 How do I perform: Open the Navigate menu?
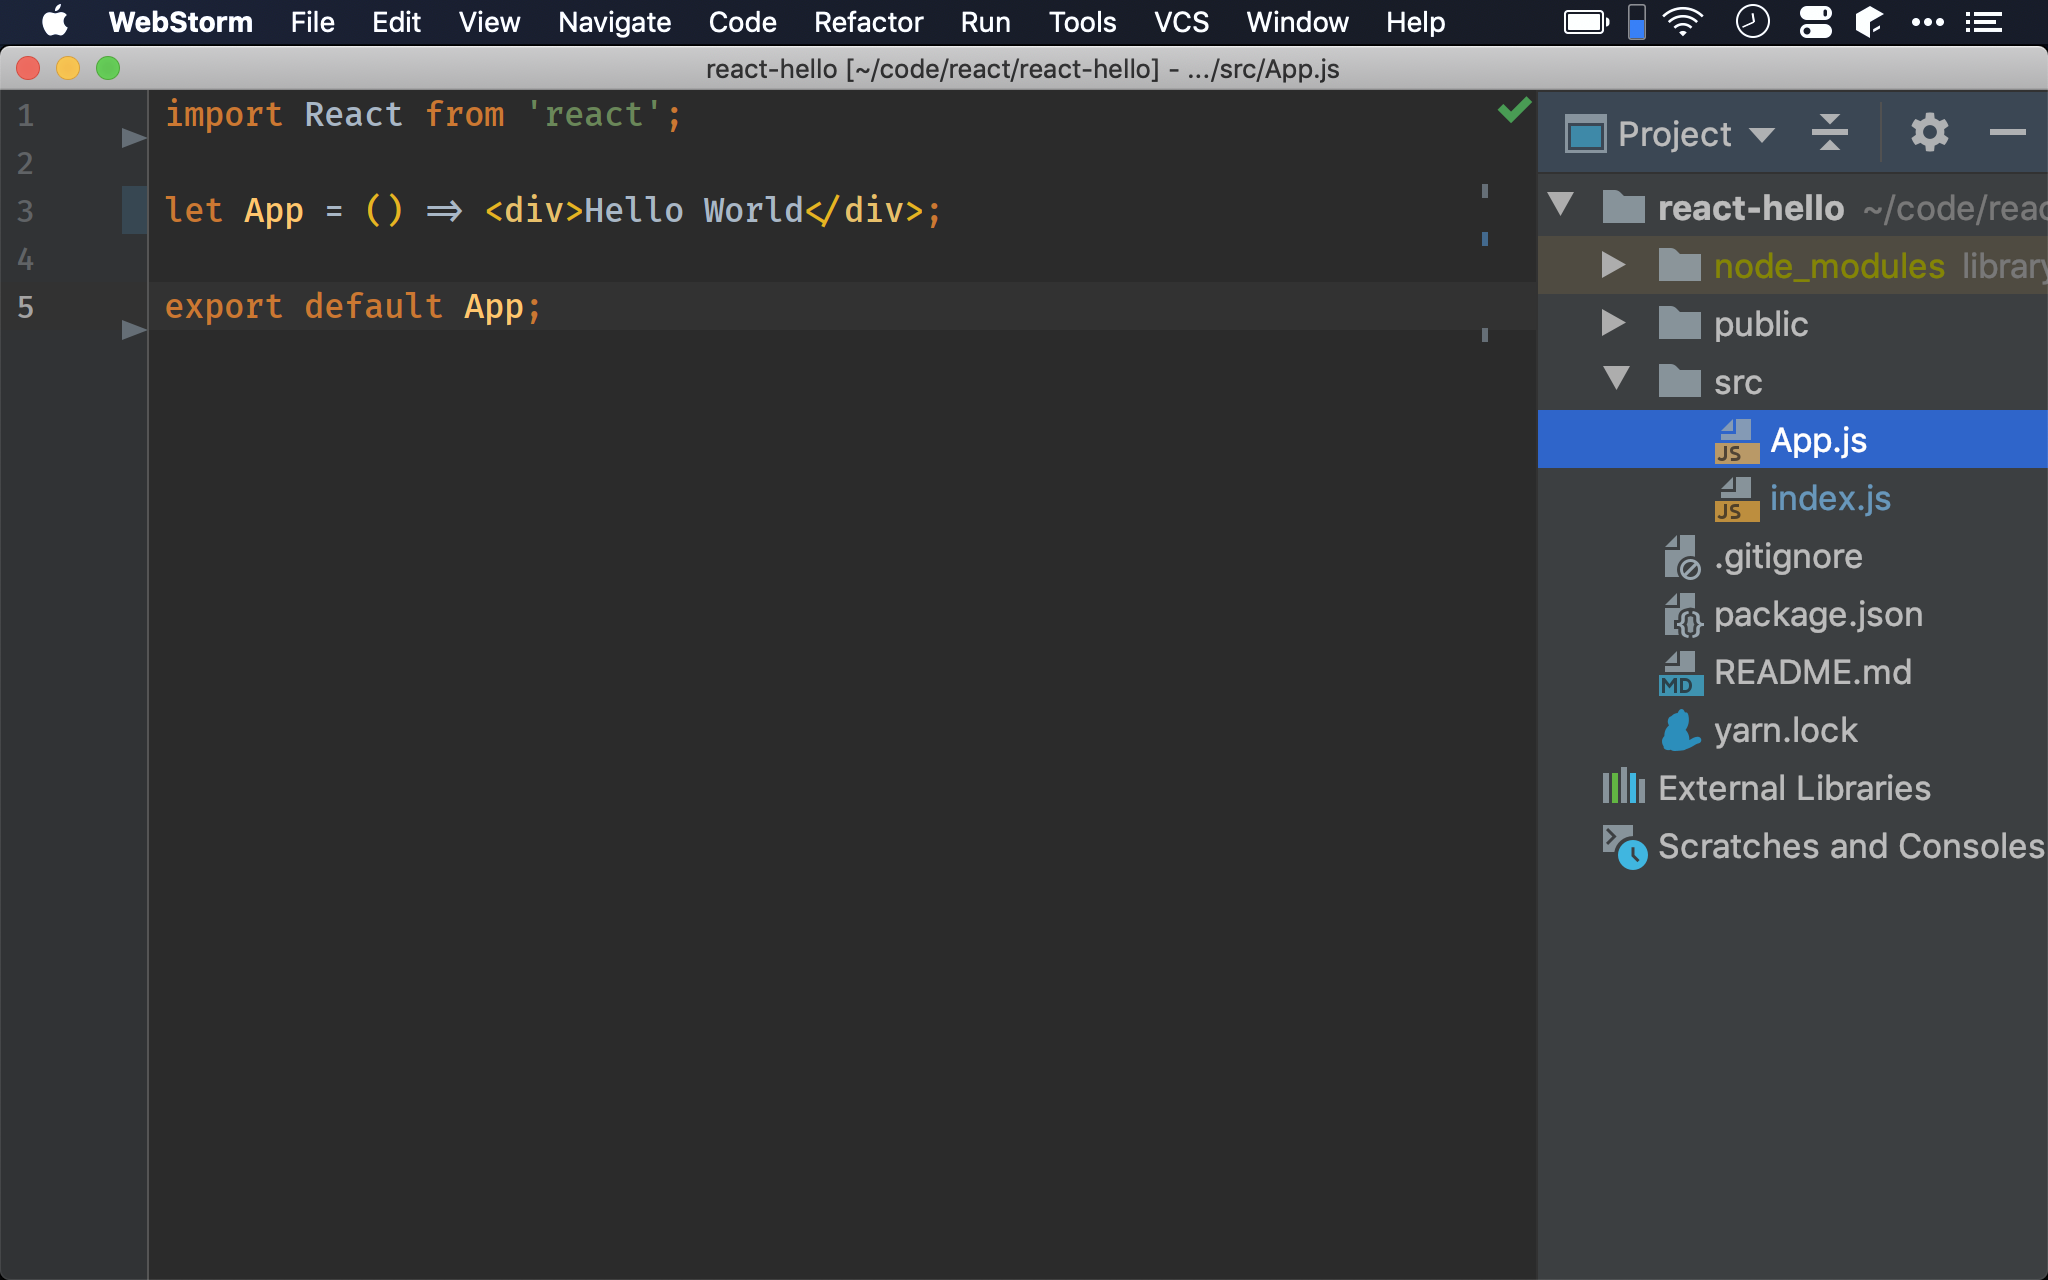click(x=612, y=22)
